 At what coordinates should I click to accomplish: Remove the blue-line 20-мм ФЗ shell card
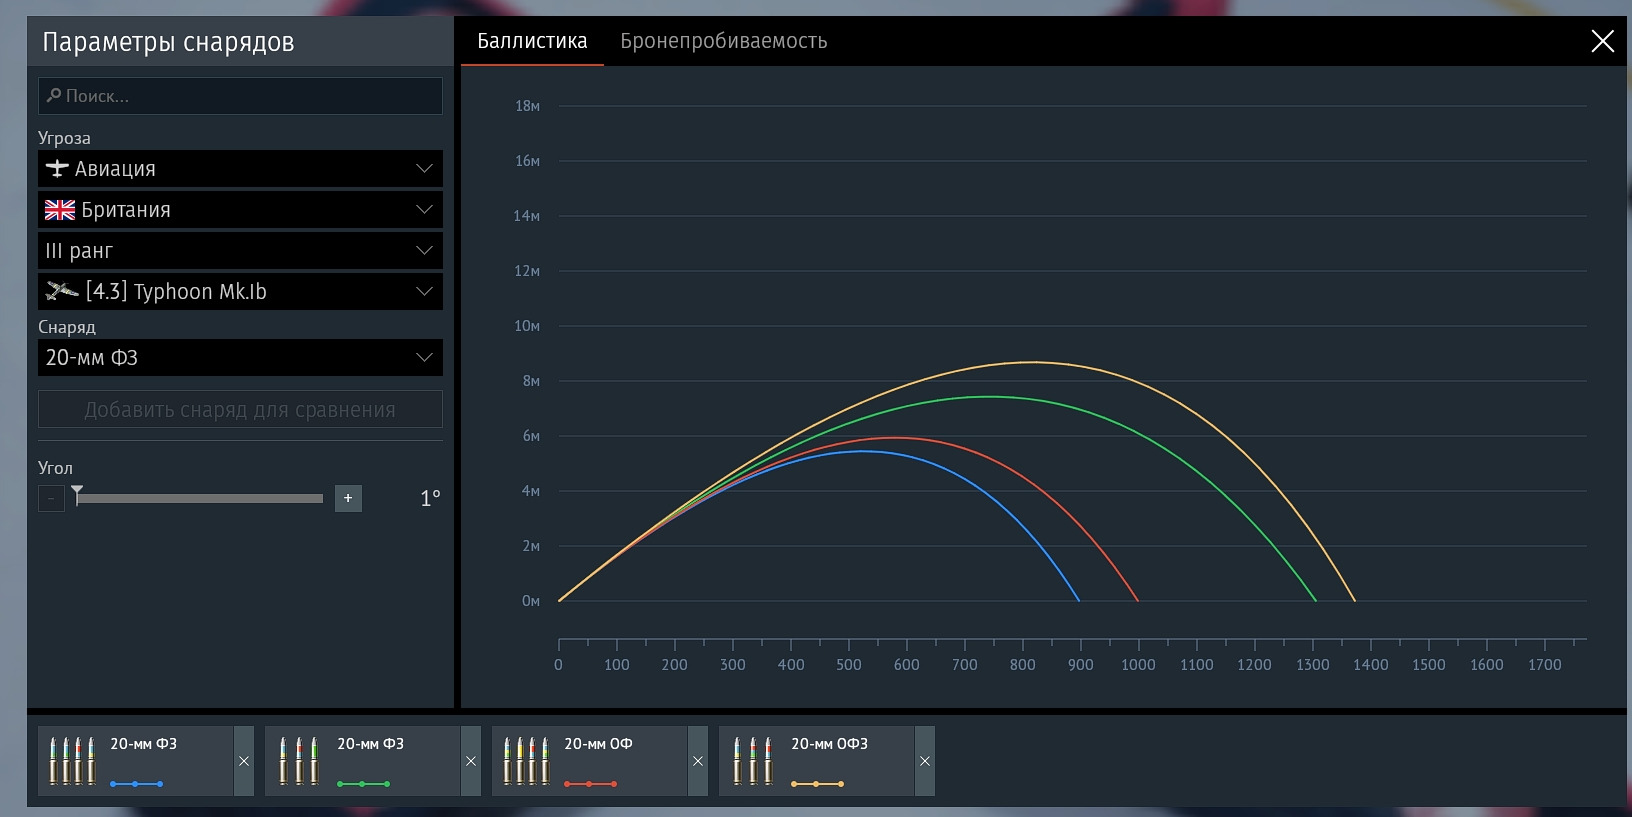[x=244, y=761]
